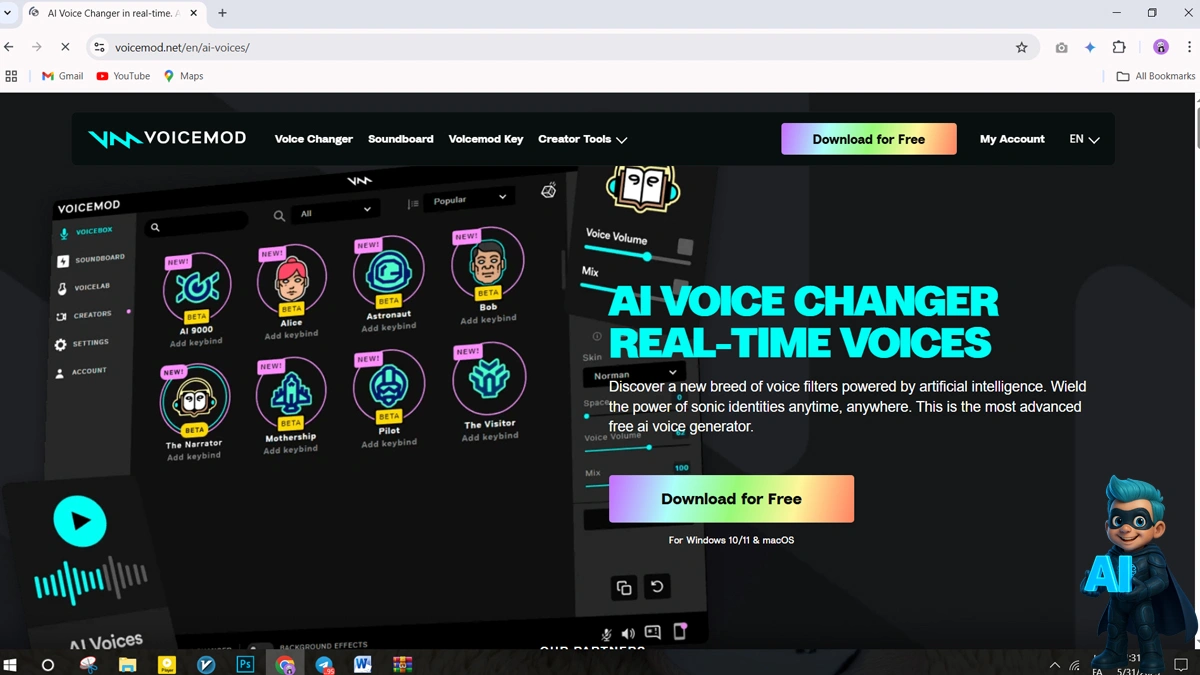Open a new browser tab
The image size is (1200, 675).
click(x=222, y=13)
